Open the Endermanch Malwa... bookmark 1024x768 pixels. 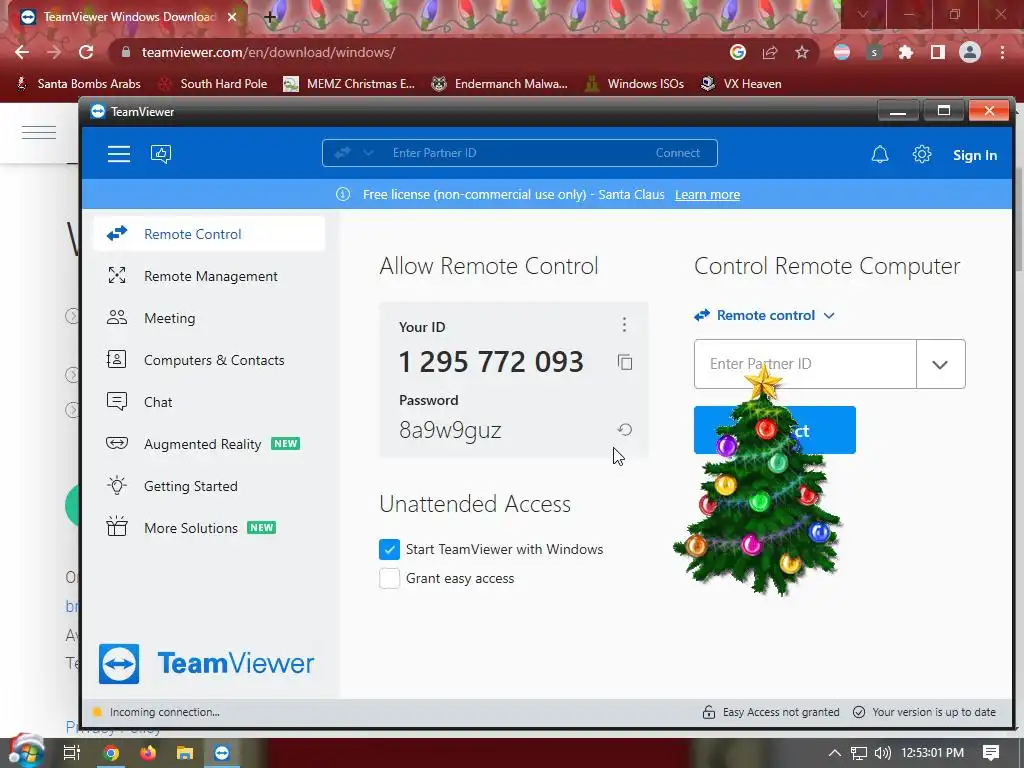tap(500, 84)
